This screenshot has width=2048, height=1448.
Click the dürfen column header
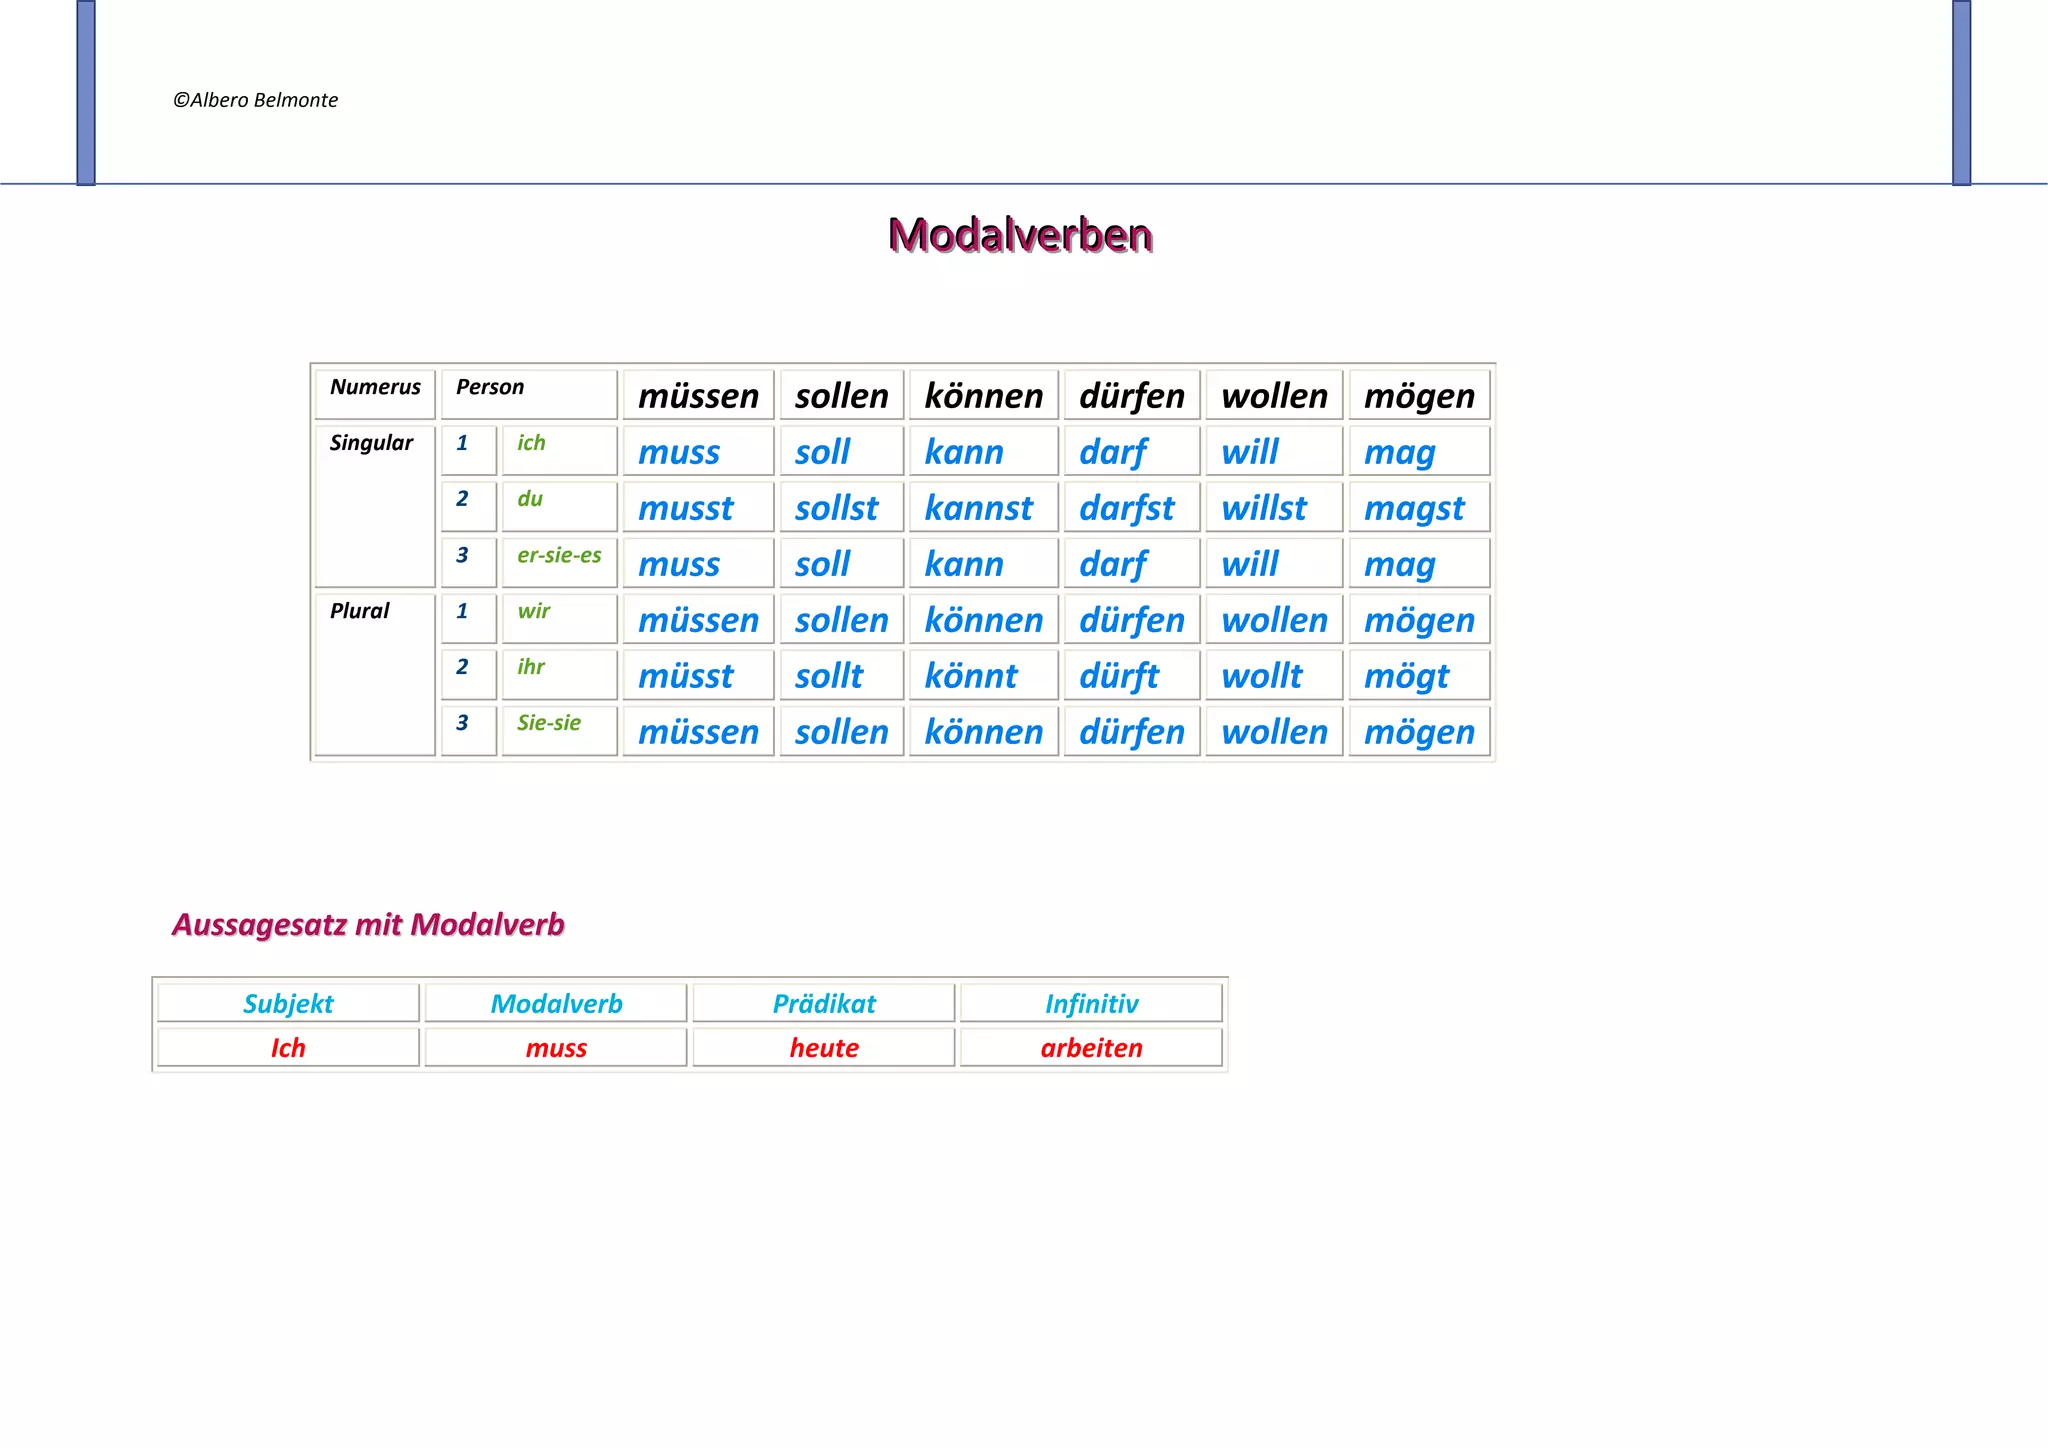[x=1131, y=396]
